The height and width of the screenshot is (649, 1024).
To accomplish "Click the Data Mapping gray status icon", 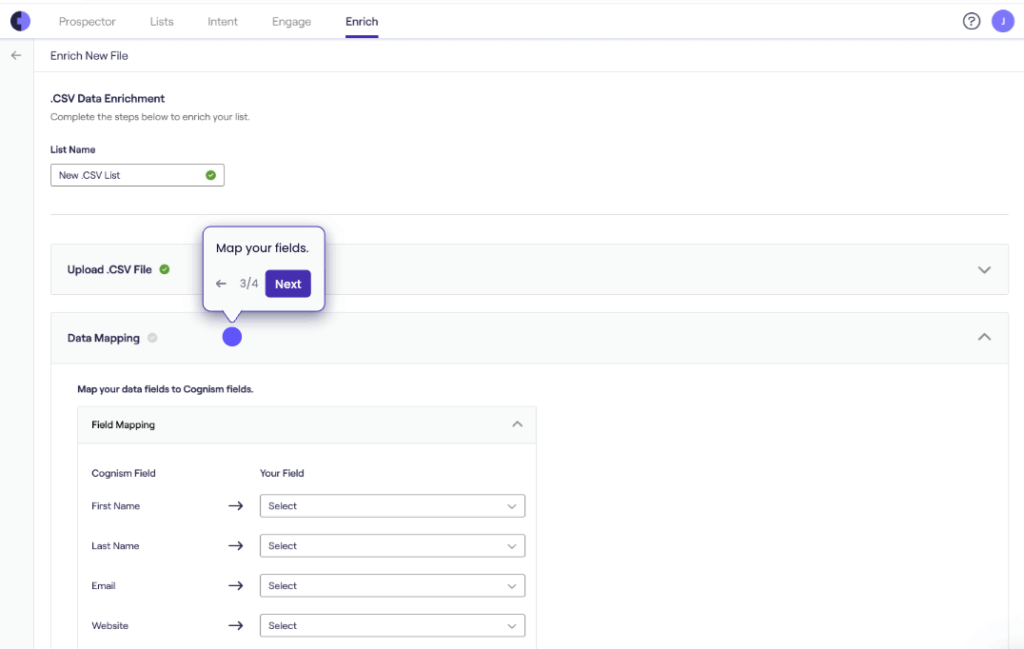I will click(x=152, y=338).
